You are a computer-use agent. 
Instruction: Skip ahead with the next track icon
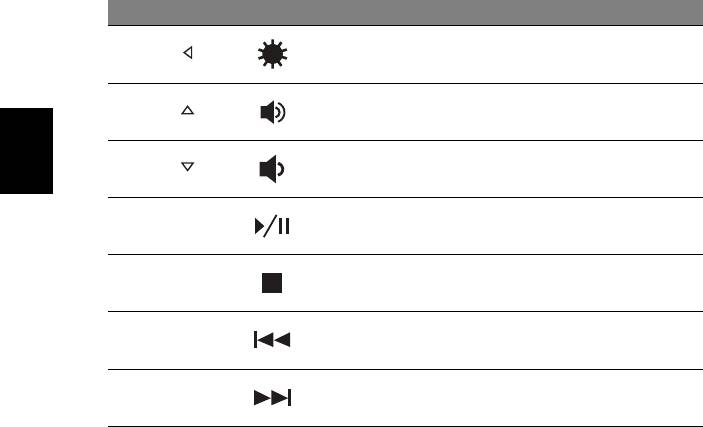(x=272, y=398)
